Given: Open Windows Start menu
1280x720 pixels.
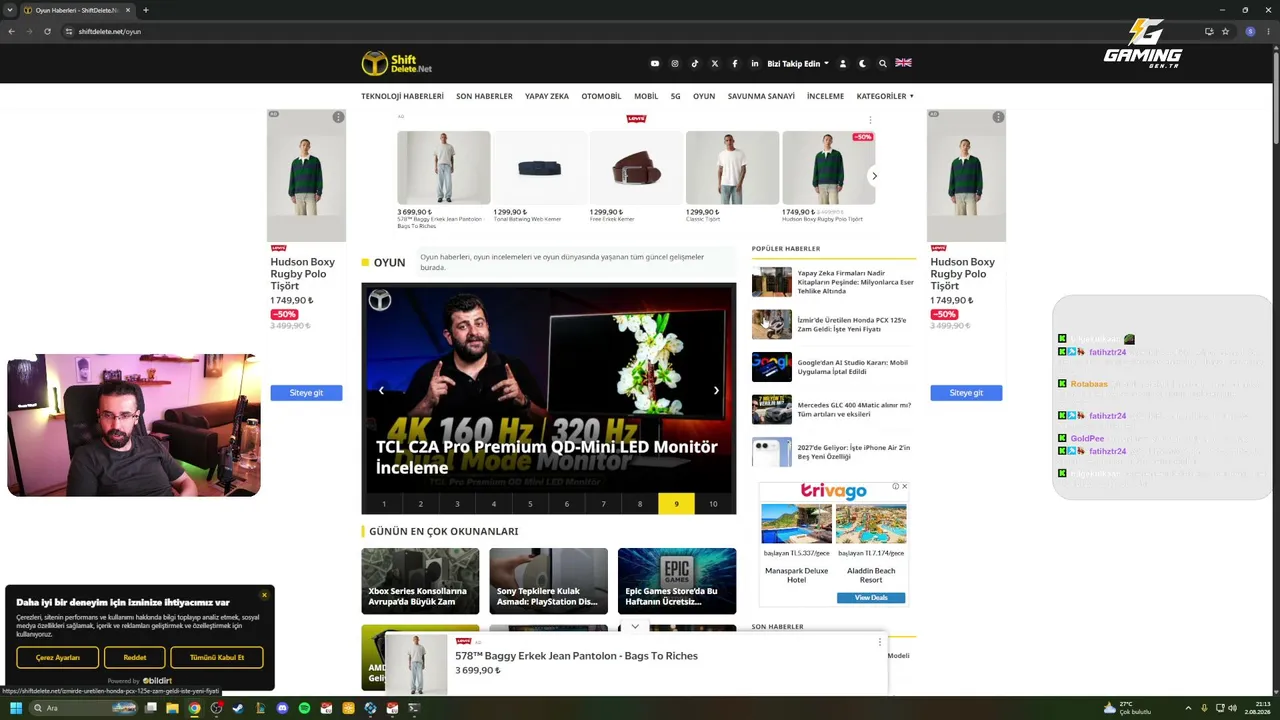Looking at the screenshot, I should tap(16, 708).
